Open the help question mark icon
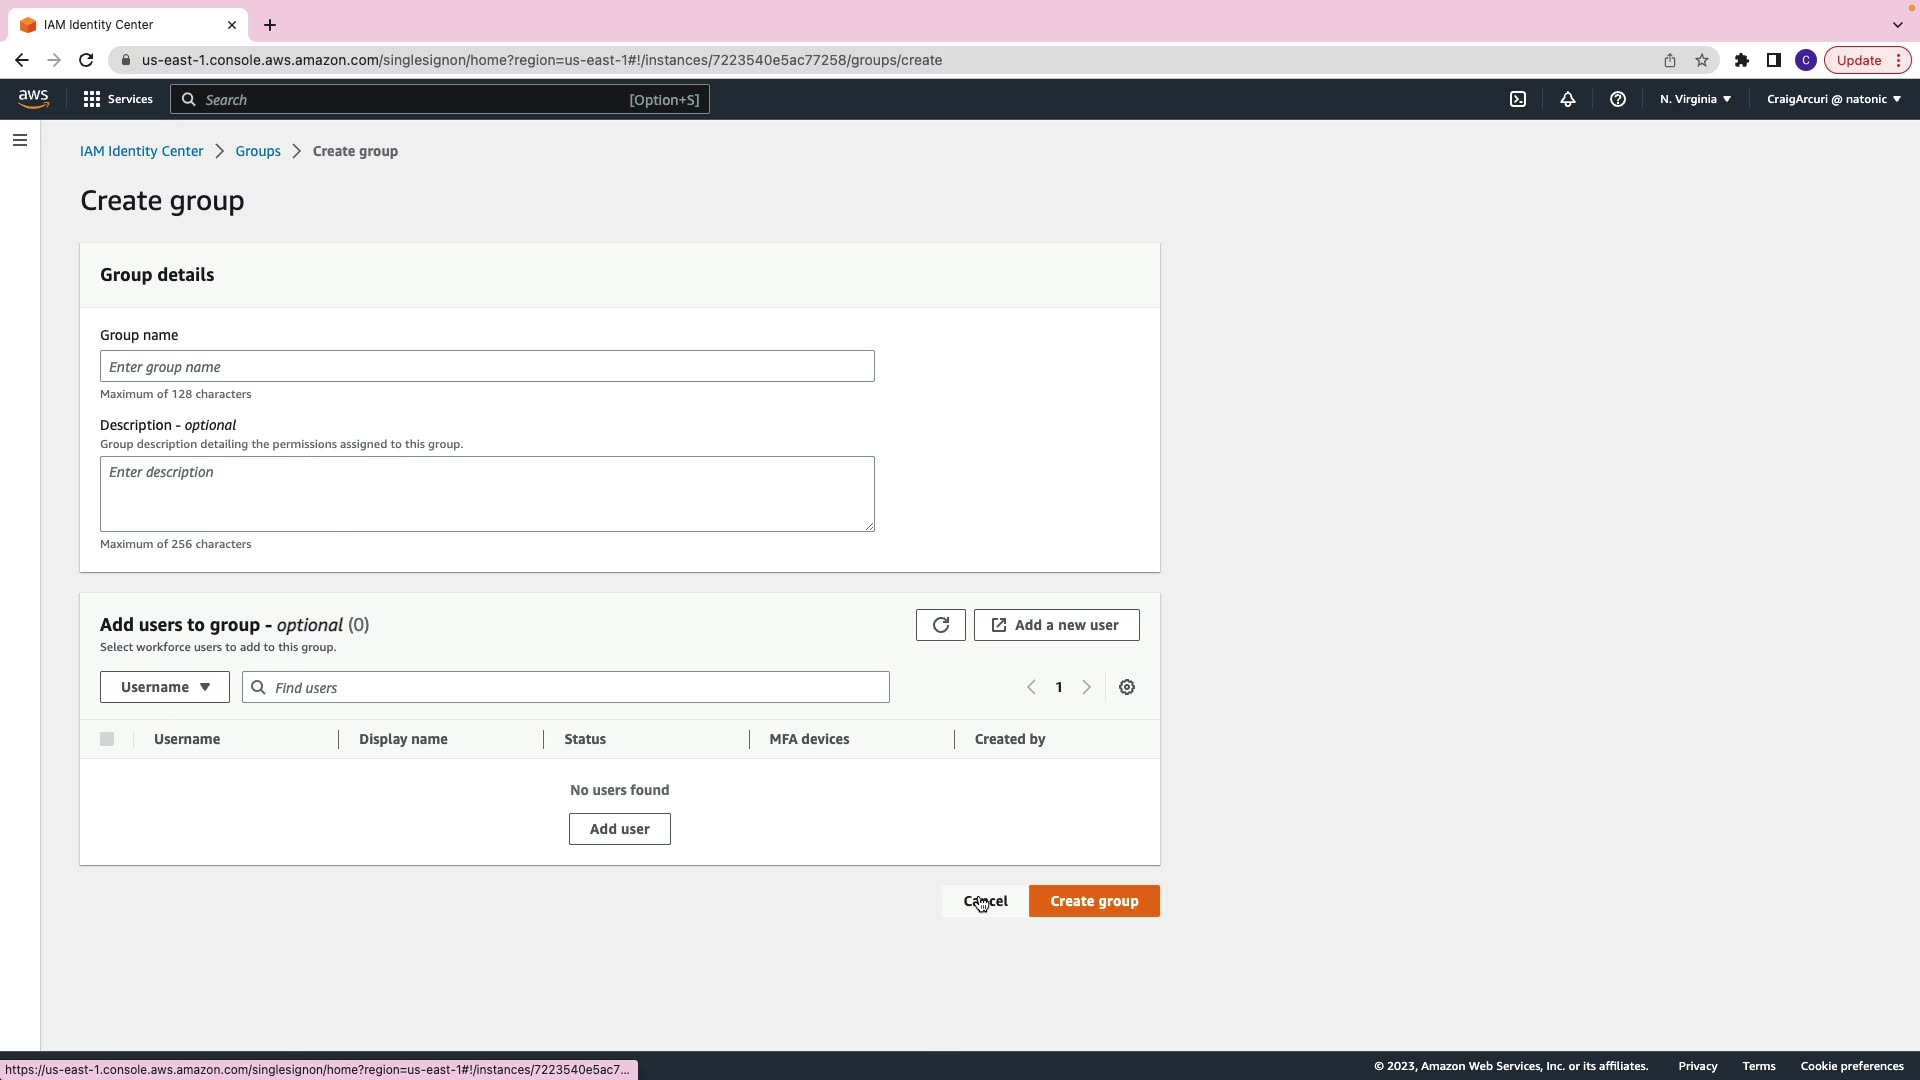This screenshot has width=1920, height=1080. 1617,99
